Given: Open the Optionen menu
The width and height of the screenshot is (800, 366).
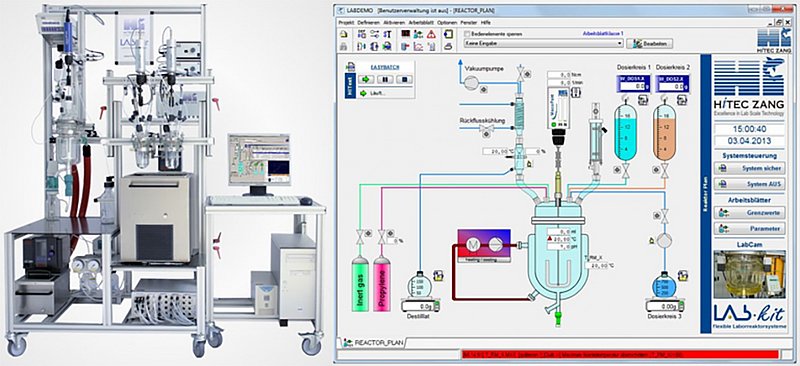Looking at the screenshot, I should (446, 22).
